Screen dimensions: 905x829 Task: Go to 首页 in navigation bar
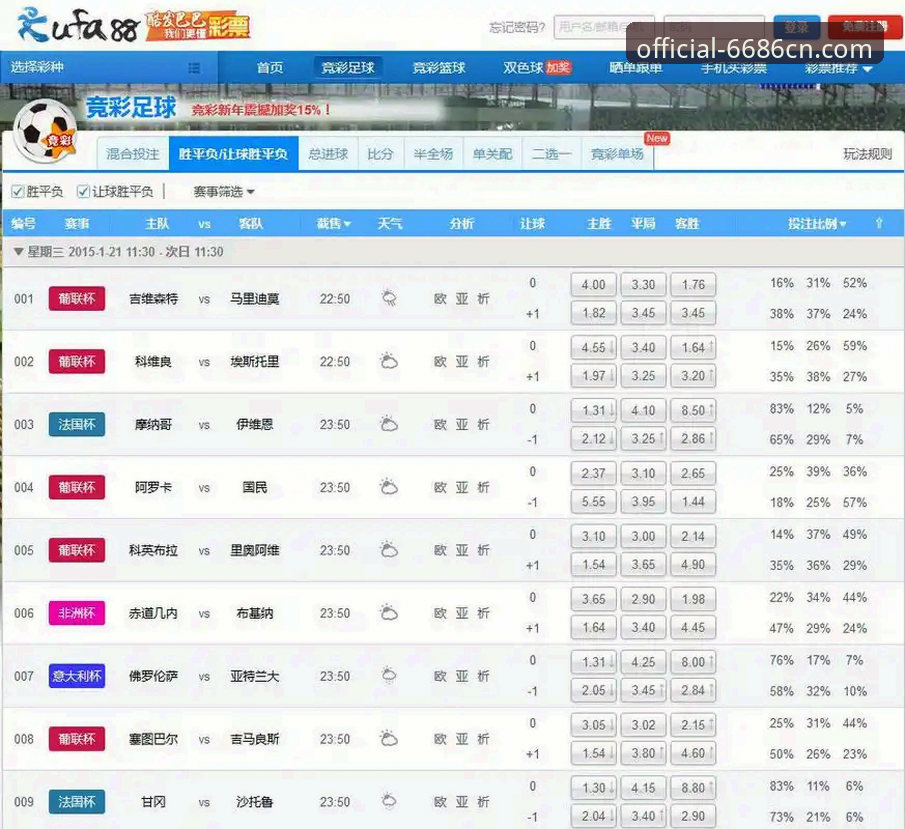[x=270, y=68]
